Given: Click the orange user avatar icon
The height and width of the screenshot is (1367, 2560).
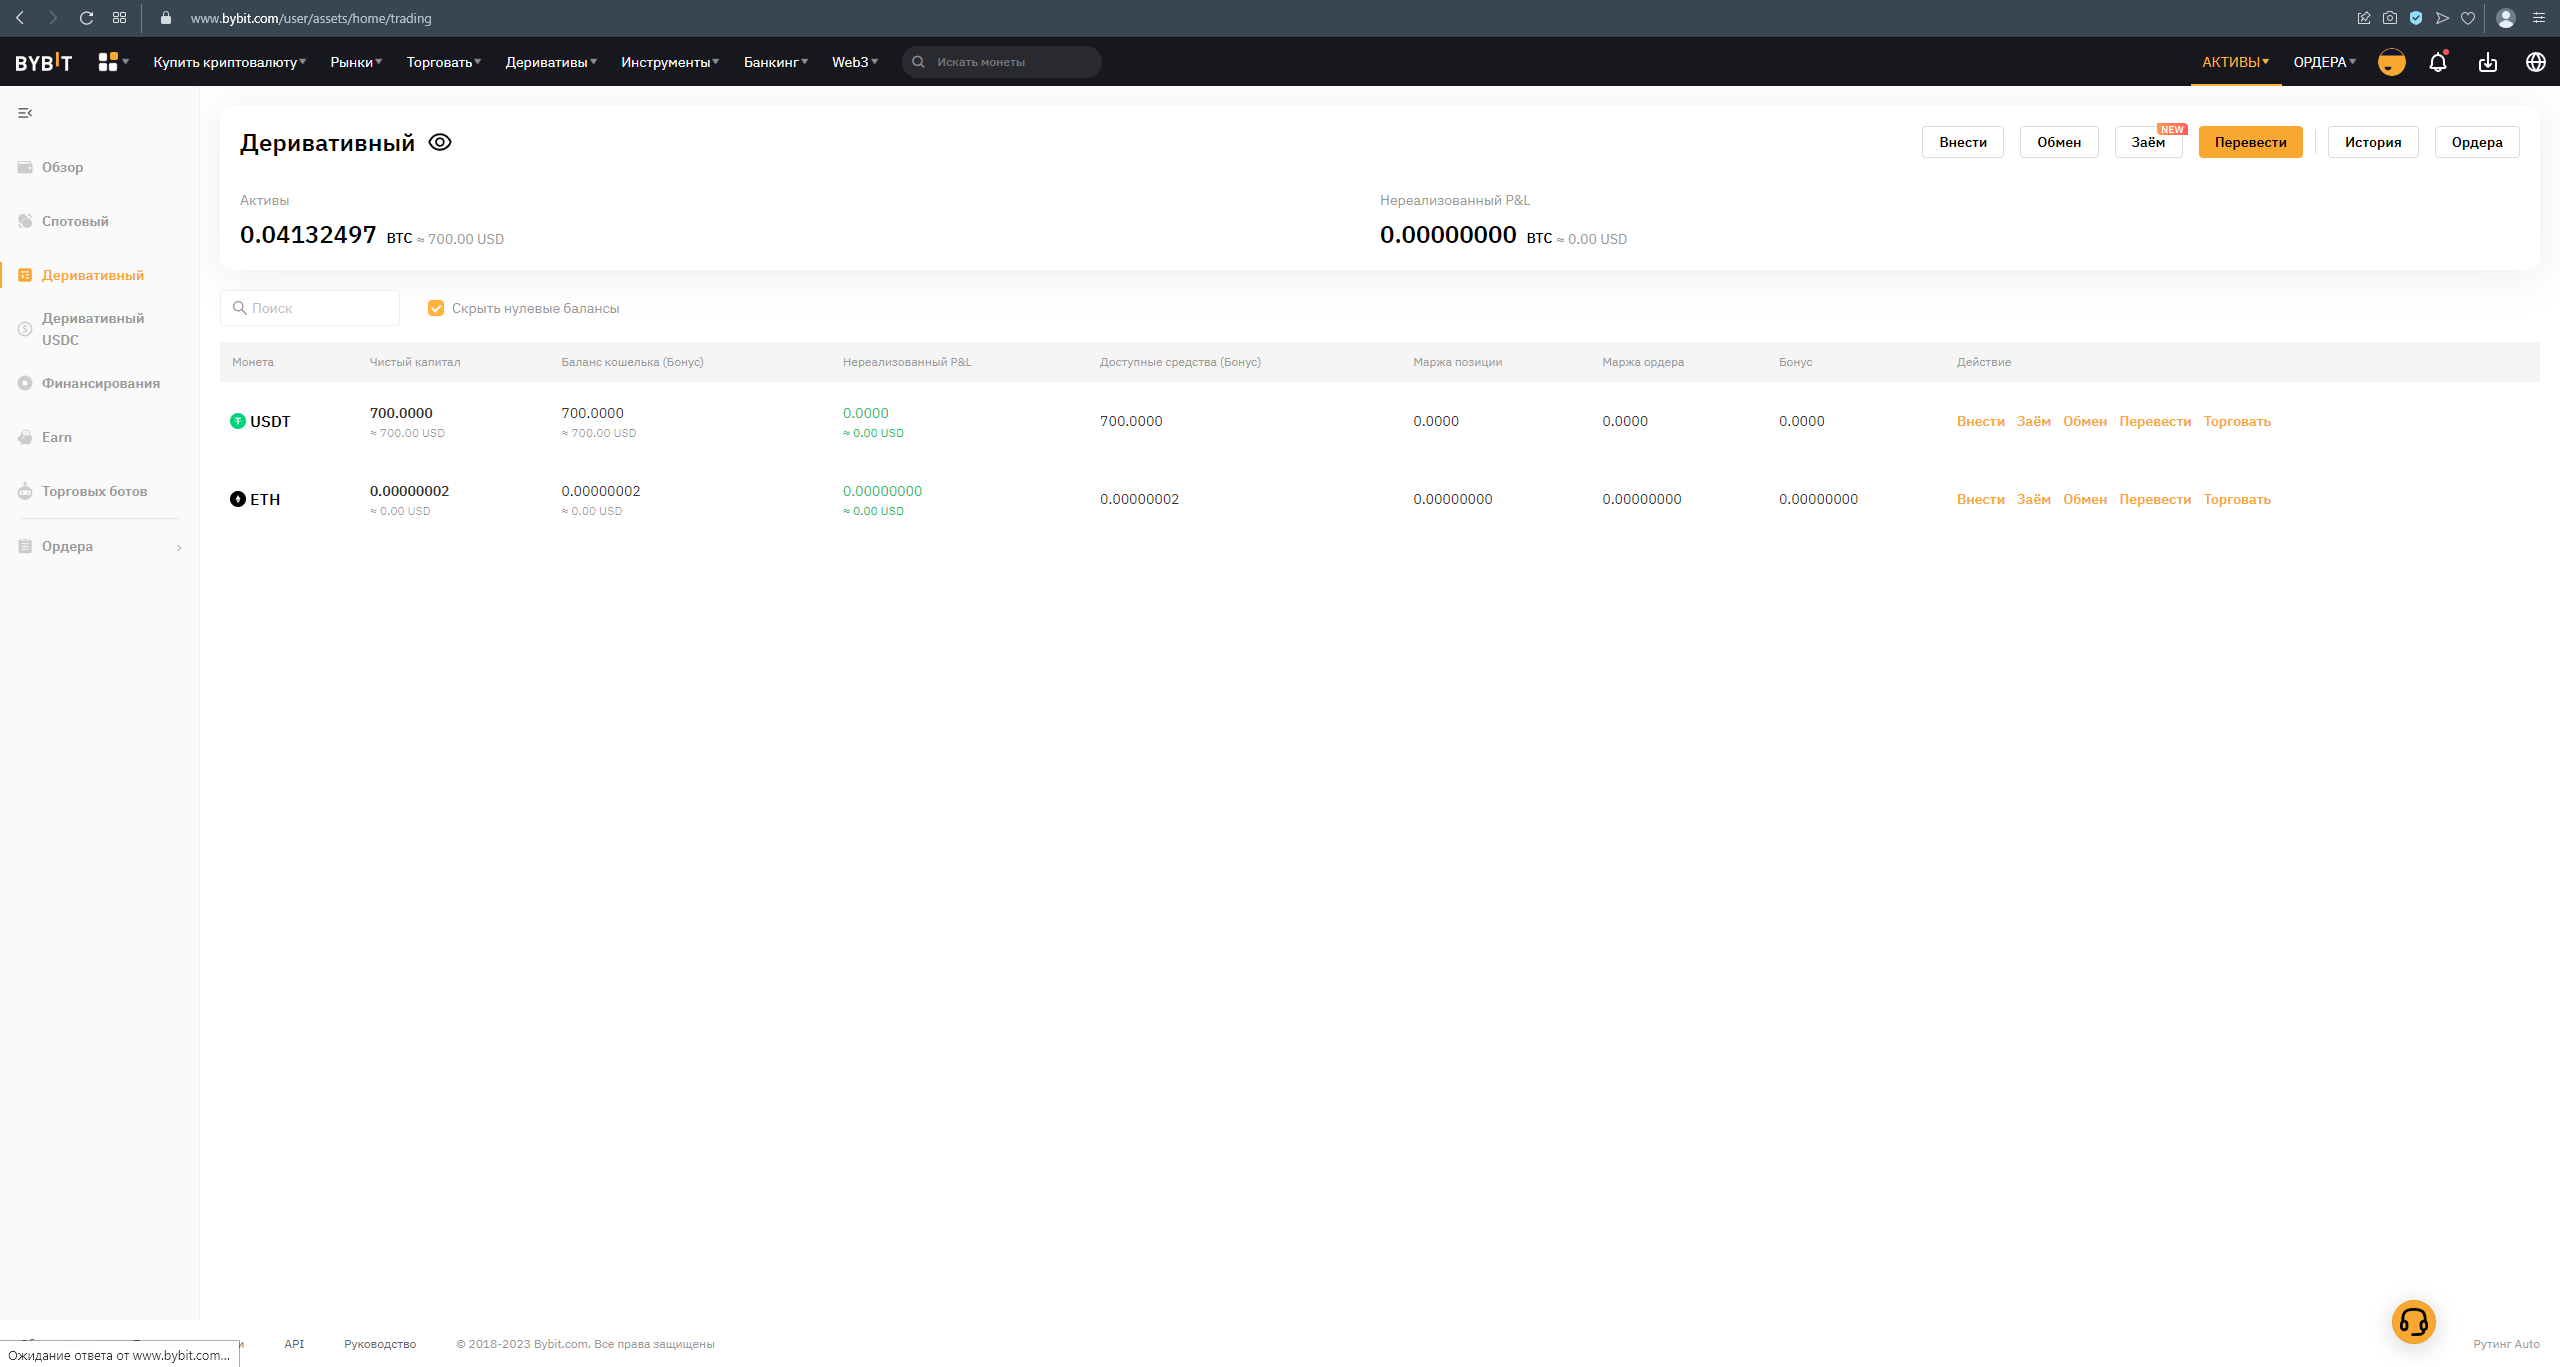Looking at the screenshot, I should (2391, 62).
